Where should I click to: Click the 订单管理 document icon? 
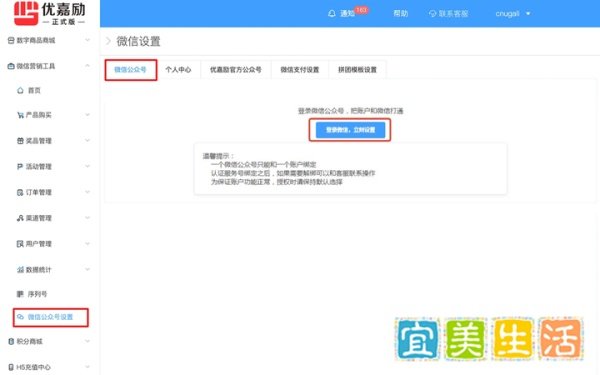coord(20,192)
